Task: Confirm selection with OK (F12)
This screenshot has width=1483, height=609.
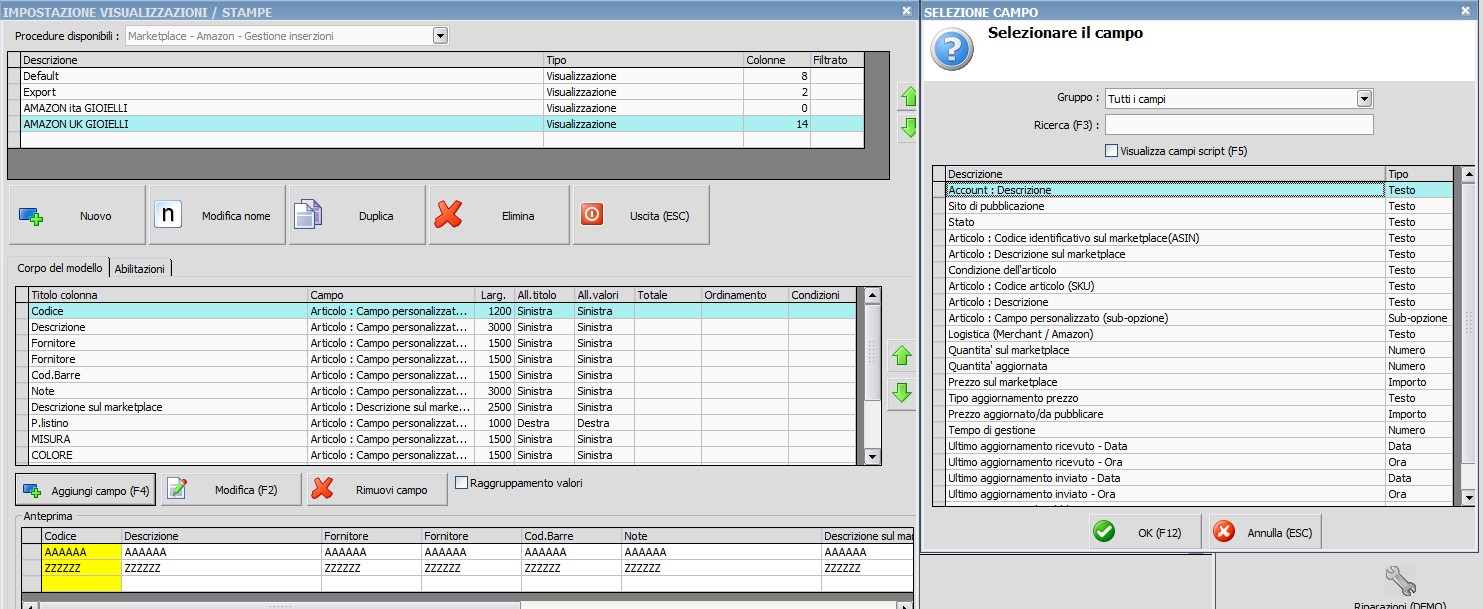Action: tap(1145, 533)
